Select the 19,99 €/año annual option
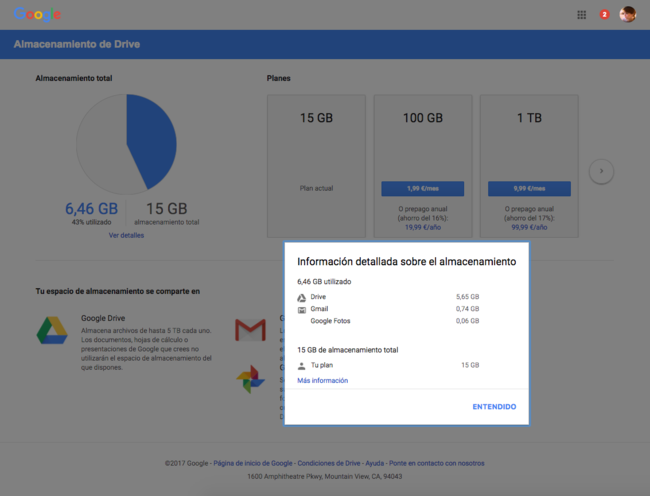The image size is (650, 496). [423, 227]
